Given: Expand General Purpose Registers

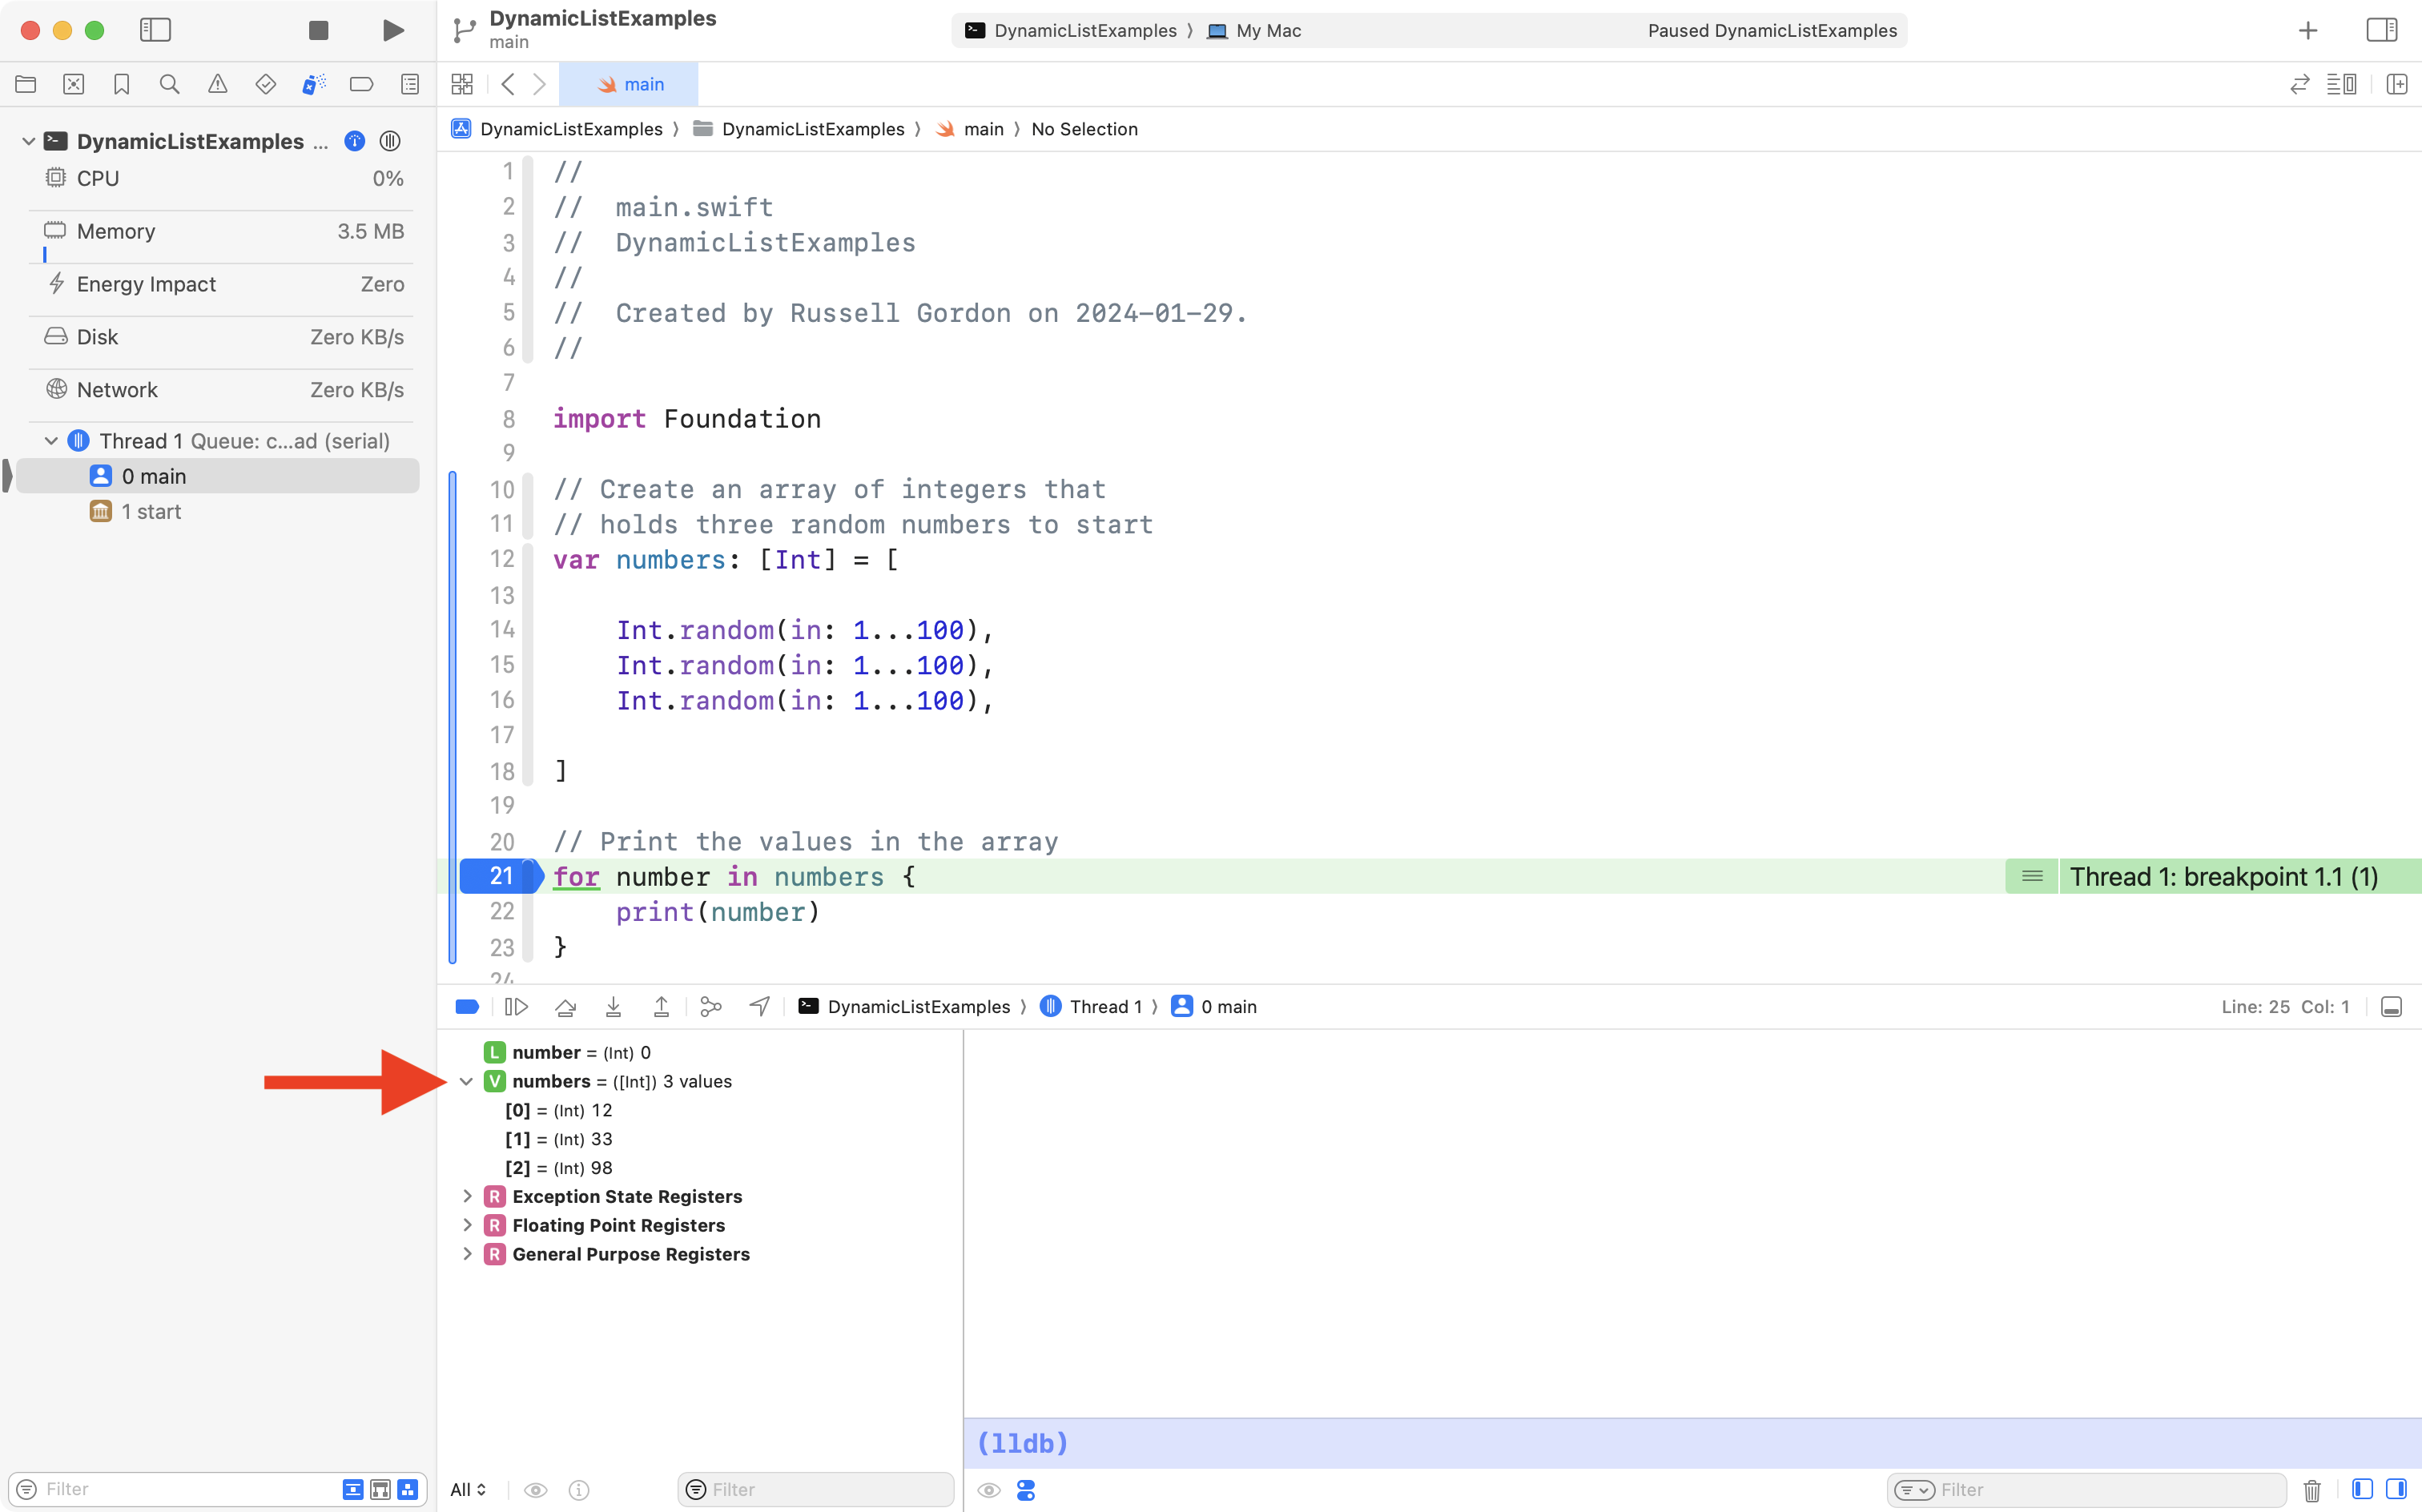Looking at the screenshot, I should [466, 1254].
